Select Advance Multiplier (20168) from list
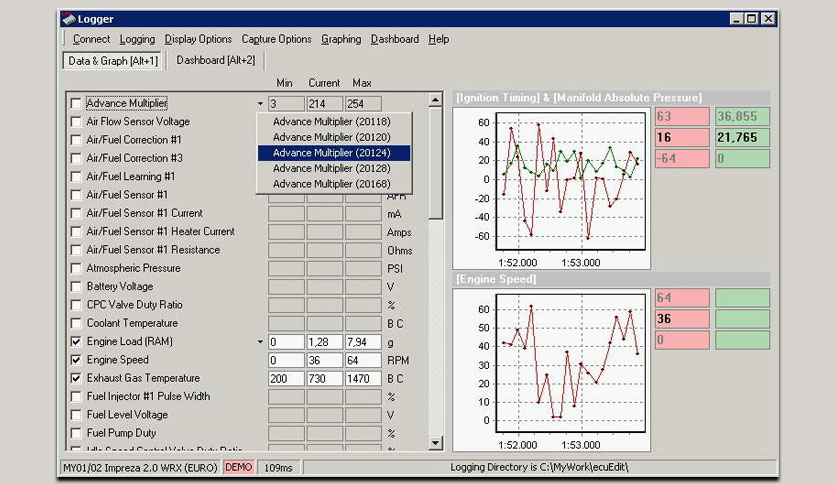 tap(333, 184)
